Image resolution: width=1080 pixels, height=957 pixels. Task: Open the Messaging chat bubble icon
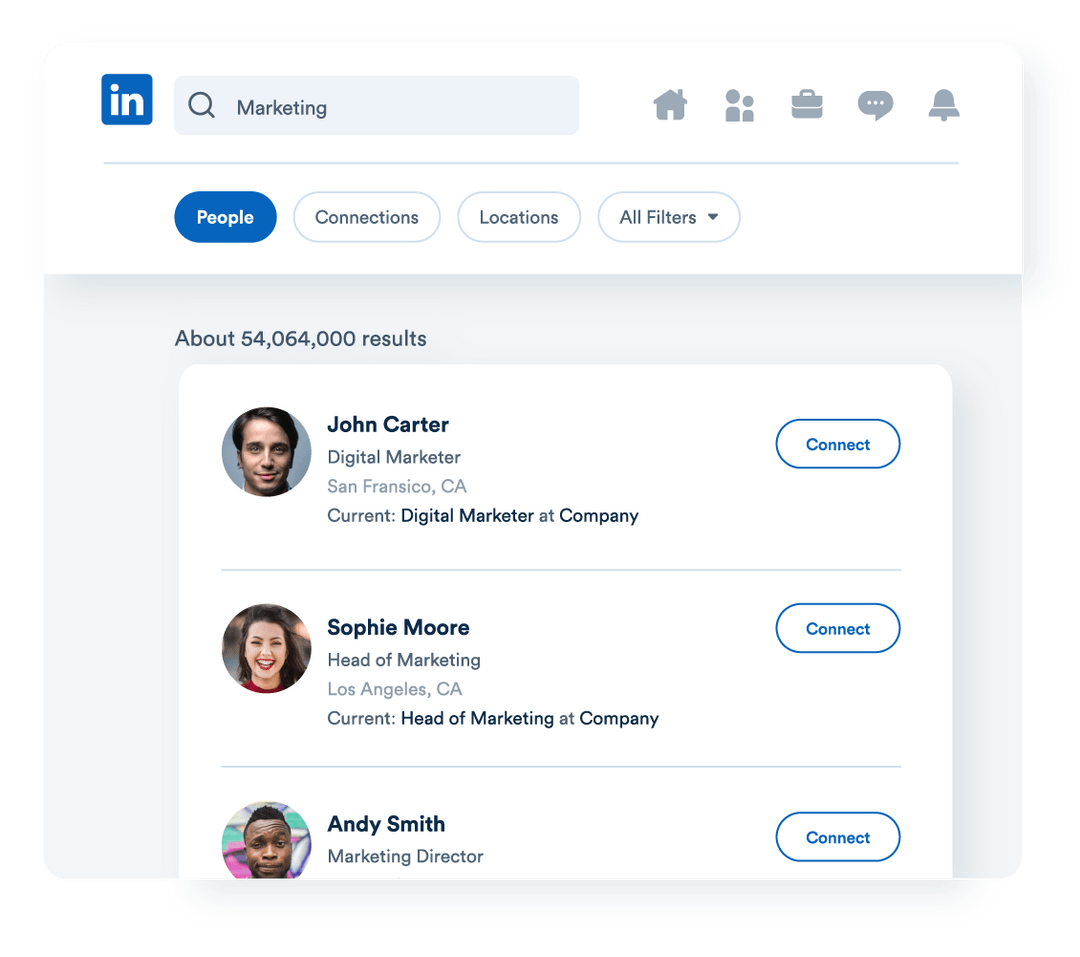[x=875, y=105]
